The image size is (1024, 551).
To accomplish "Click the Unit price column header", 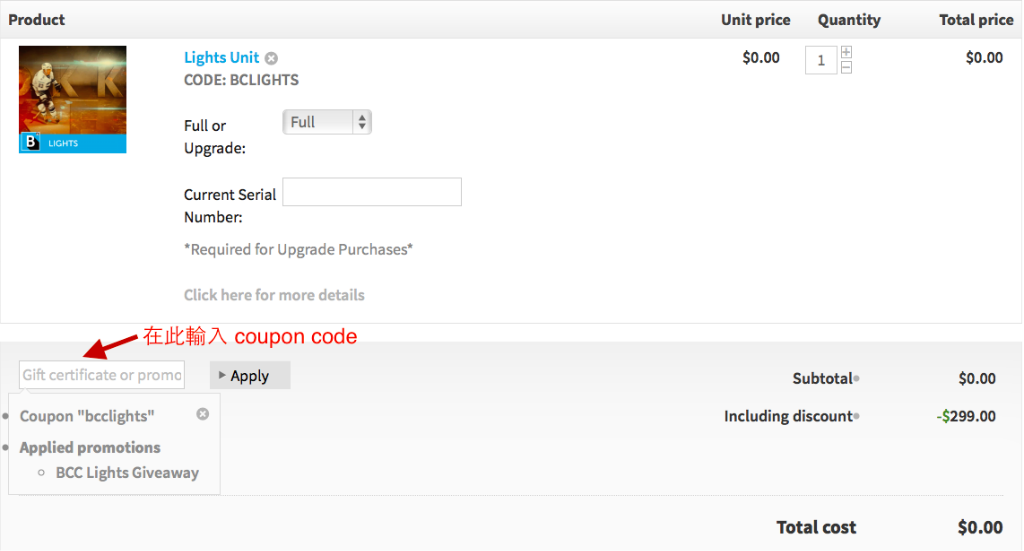I will coord(756,20).
